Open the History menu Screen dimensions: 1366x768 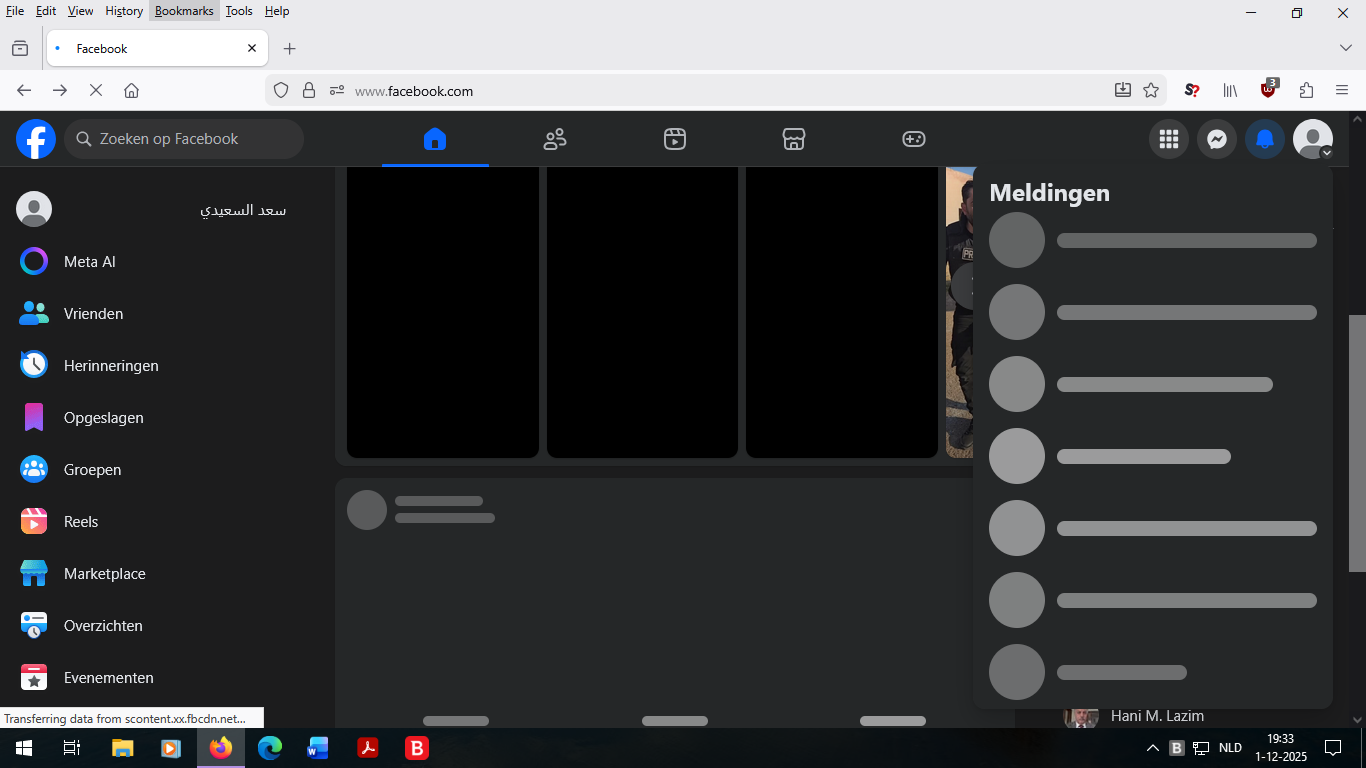tap(124, 11)
